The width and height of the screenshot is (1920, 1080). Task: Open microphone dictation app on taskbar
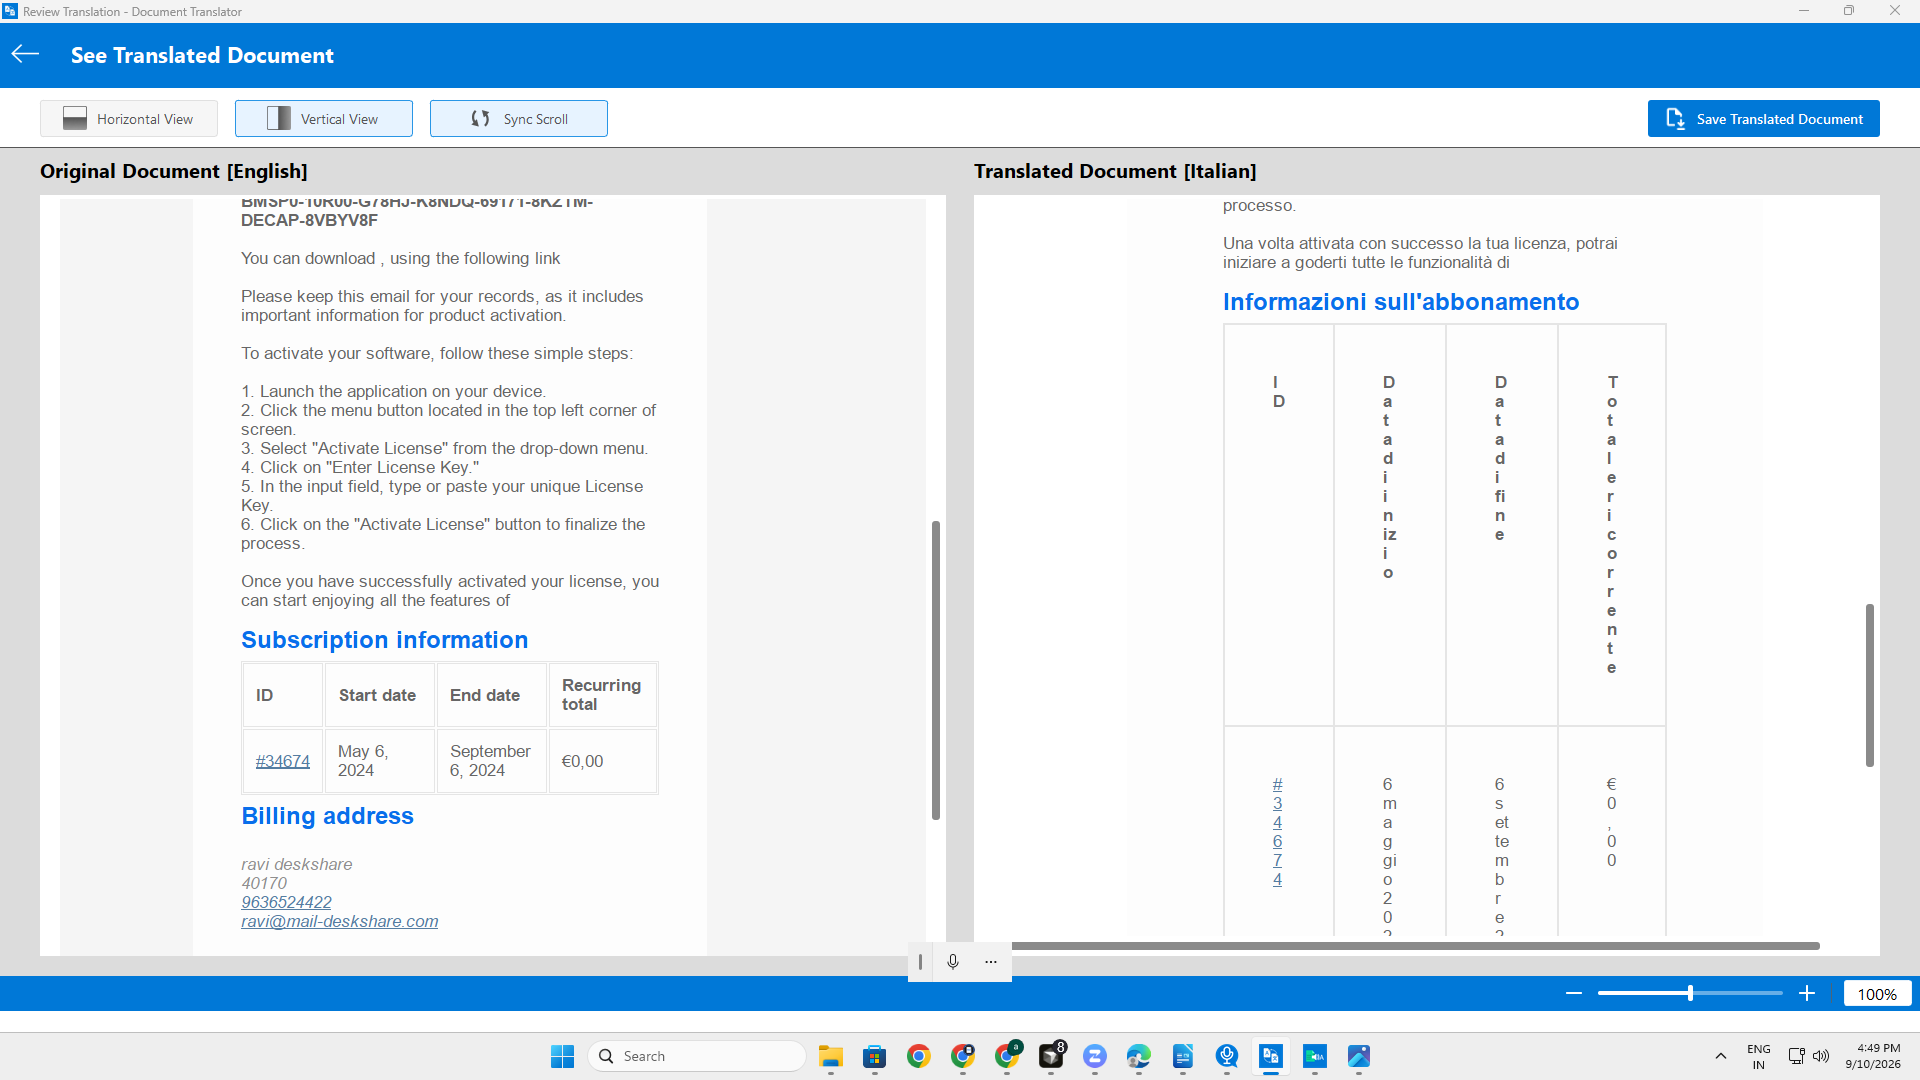(x=1227, y=1056)
